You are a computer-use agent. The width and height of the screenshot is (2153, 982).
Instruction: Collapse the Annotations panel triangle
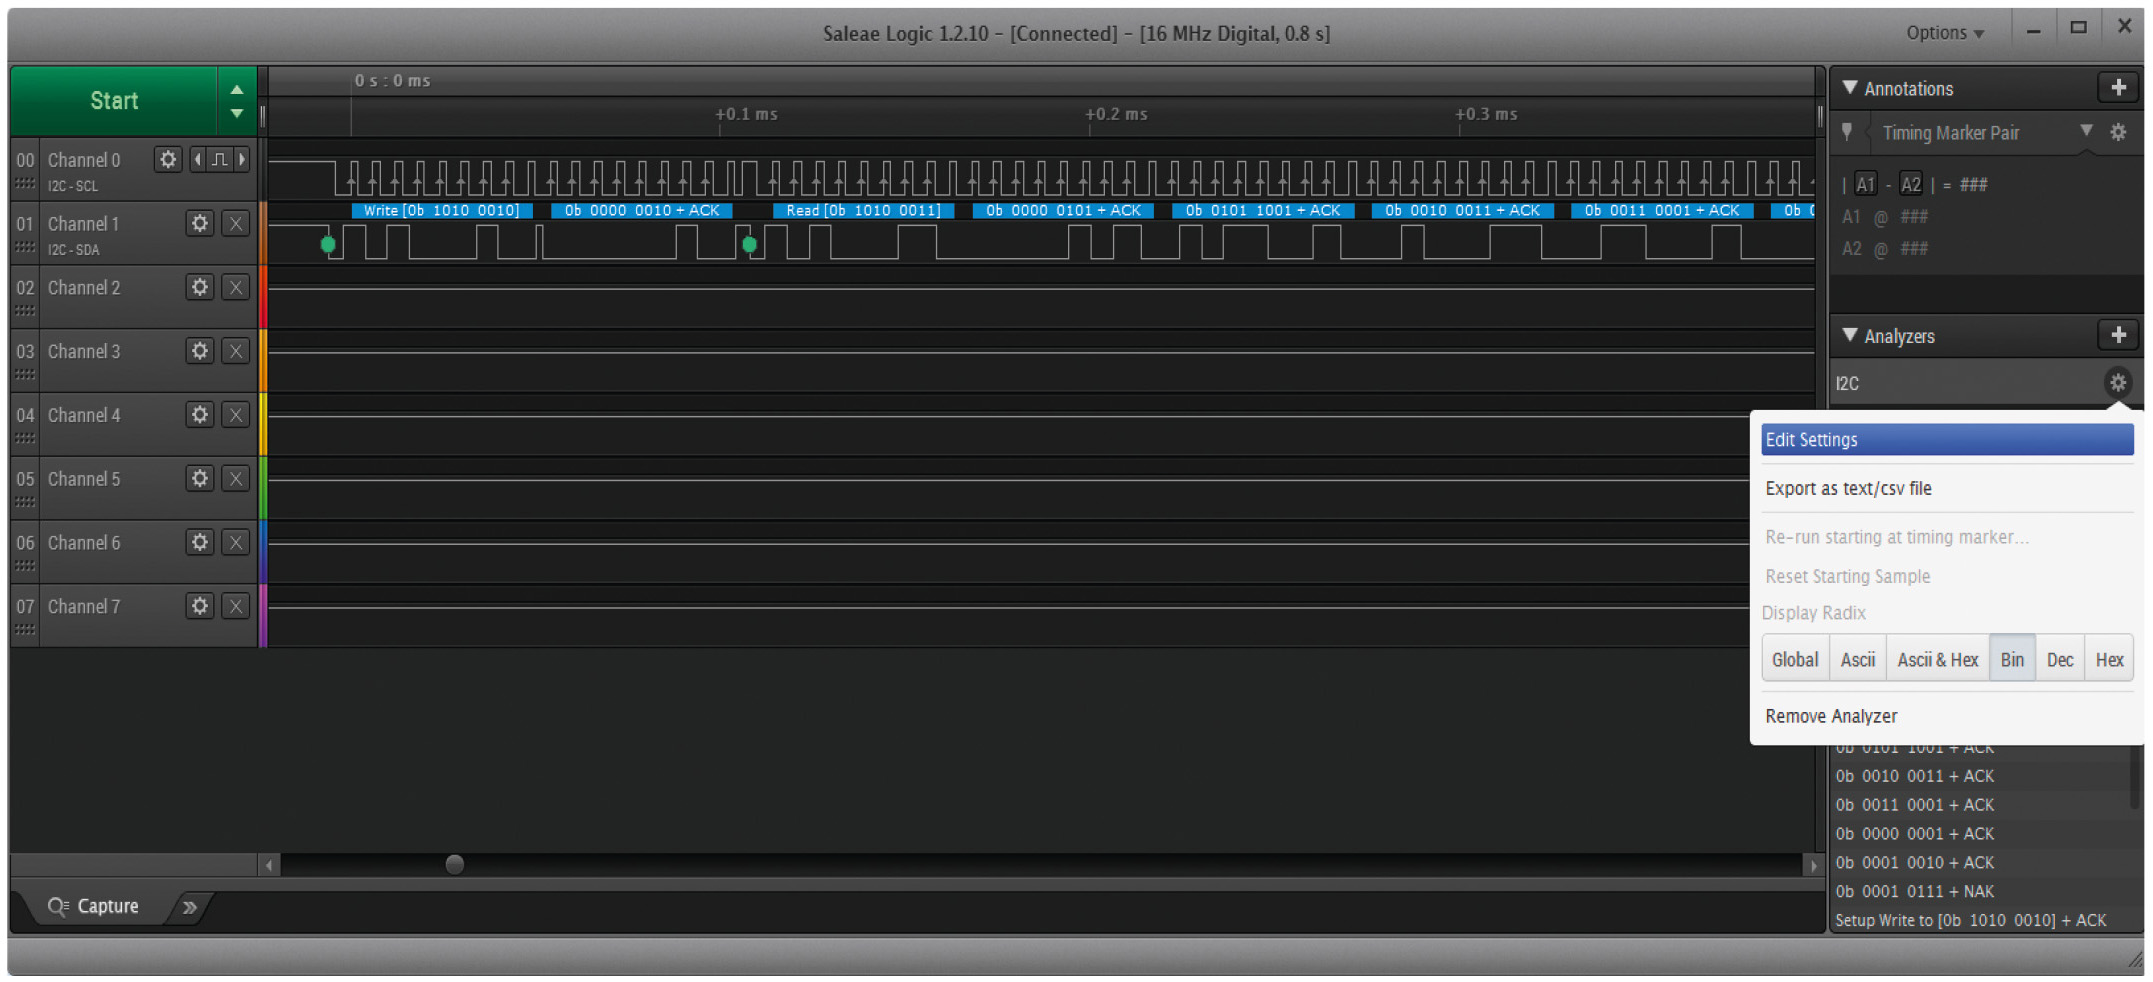pyautogui.click(x=1849, y=88)
